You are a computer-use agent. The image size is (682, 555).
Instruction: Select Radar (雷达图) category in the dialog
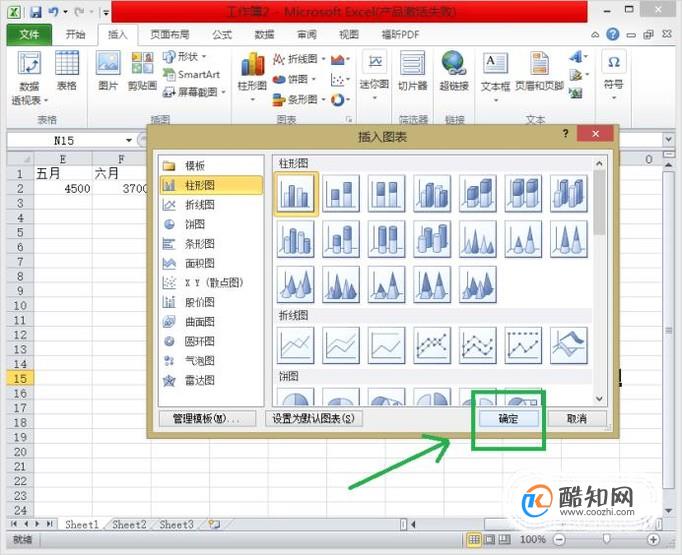[x=211, y=381]
